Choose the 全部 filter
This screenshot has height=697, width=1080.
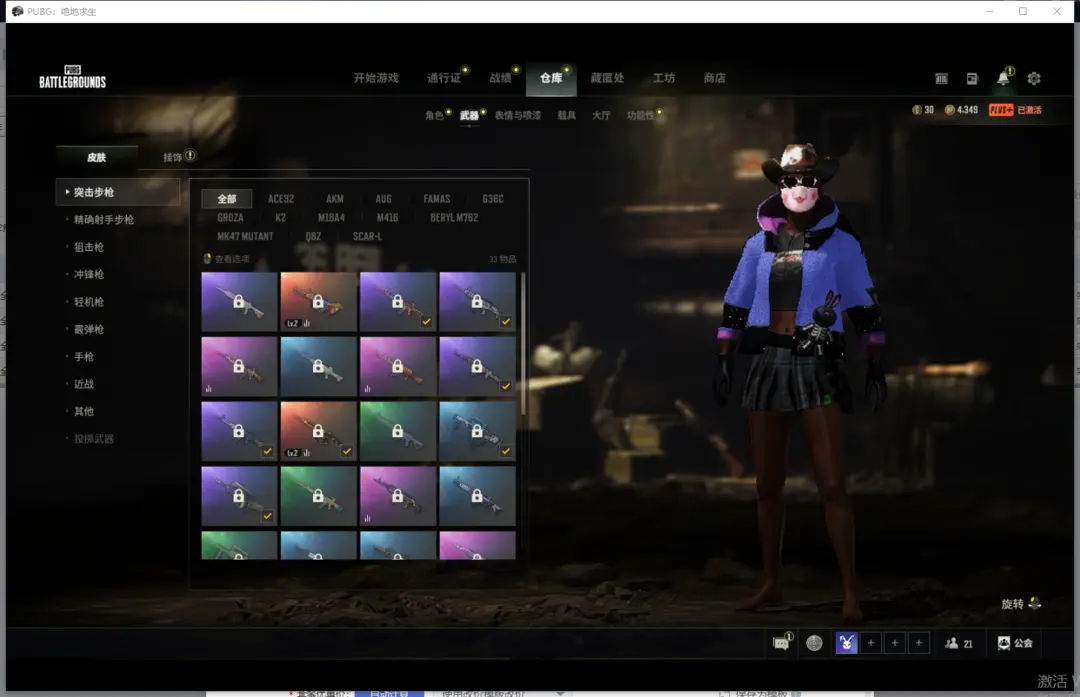pyautogui.click(x=227, y=198)
